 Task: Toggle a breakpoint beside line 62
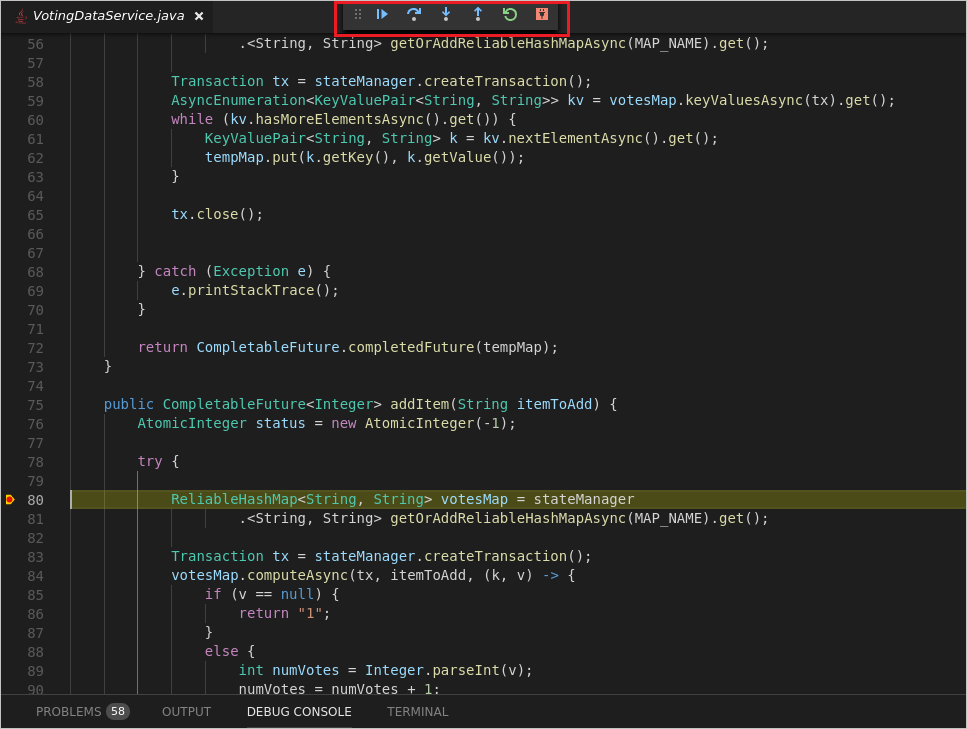point(10,157)
